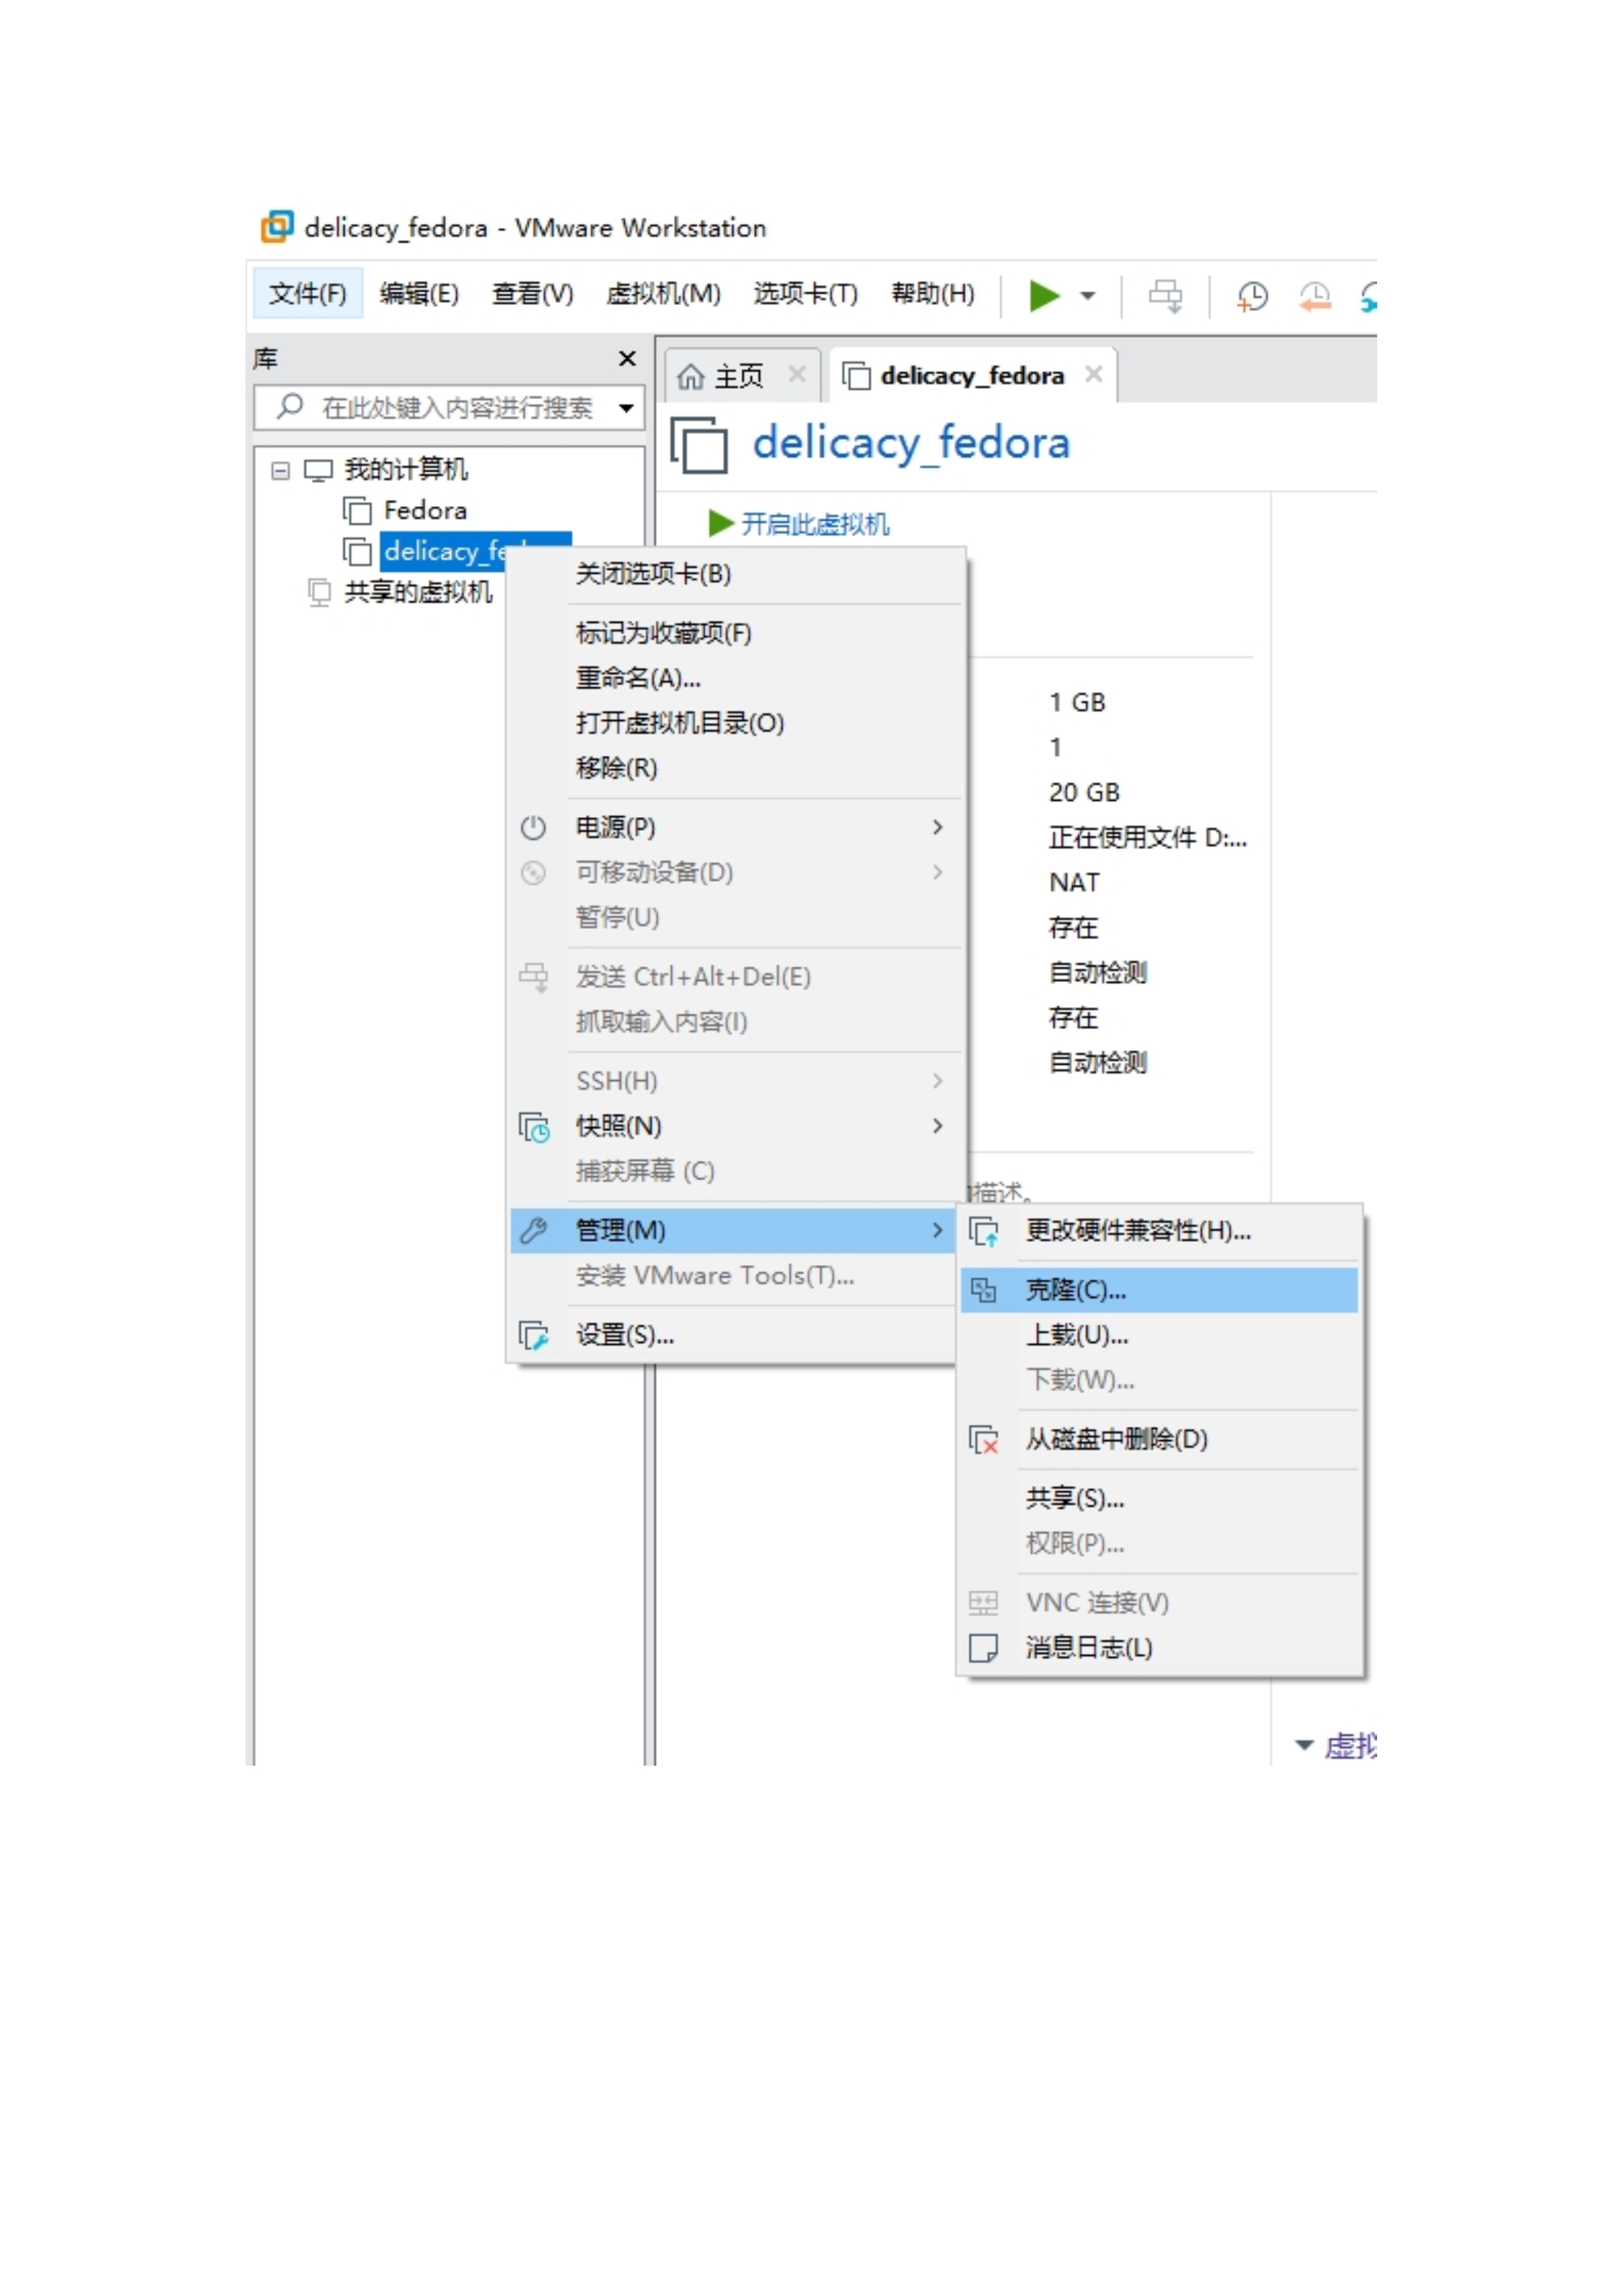Choose 从磁盘中删除(D) in submenu
This screenshot has height=2296, width=1624.
(1160, 1440)
